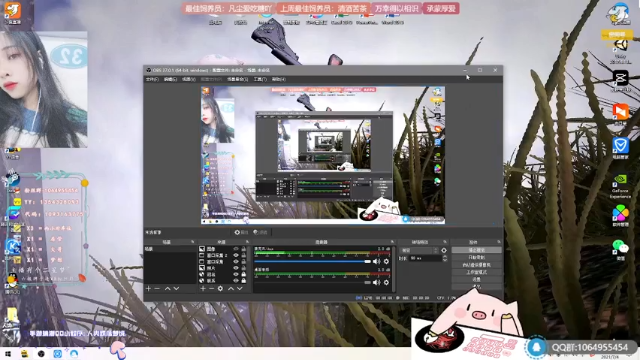Open WeChat desktop shortcut
The height and width of the screenshot is (360, 640).
[x=620, y=250]
